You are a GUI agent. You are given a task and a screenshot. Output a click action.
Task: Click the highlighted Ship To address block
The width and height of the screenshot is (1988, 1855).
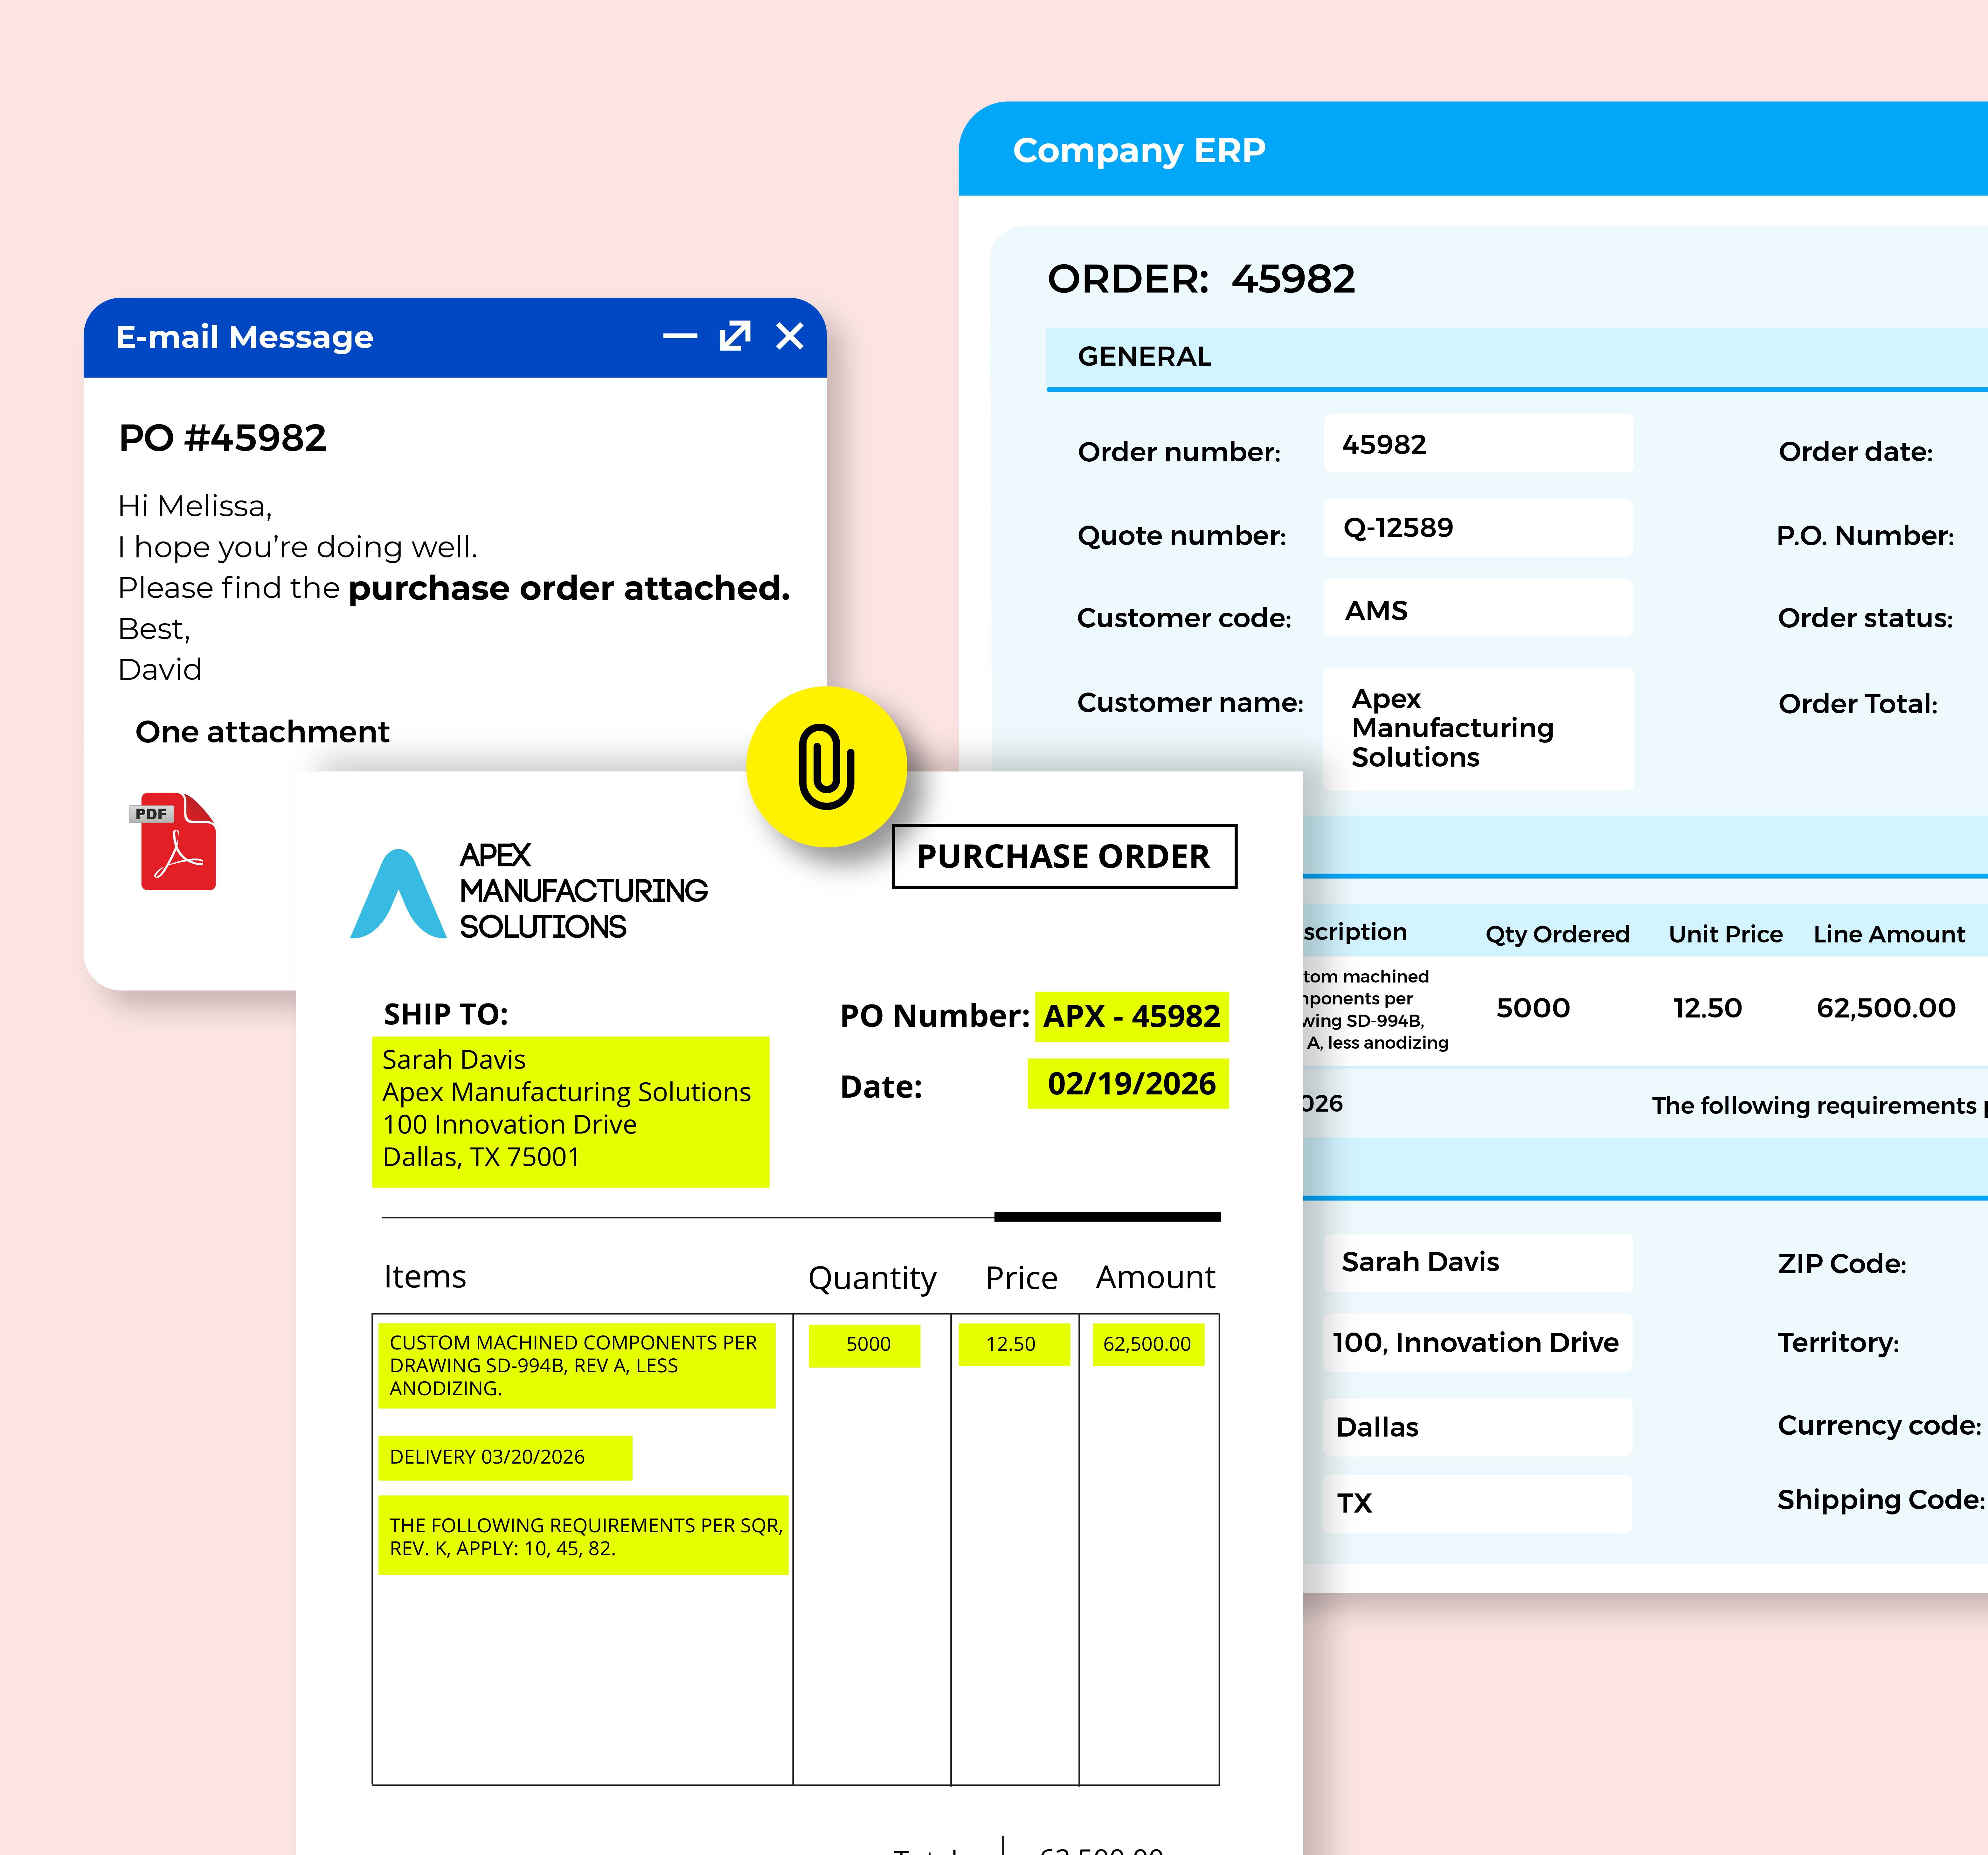[571, 1112]
